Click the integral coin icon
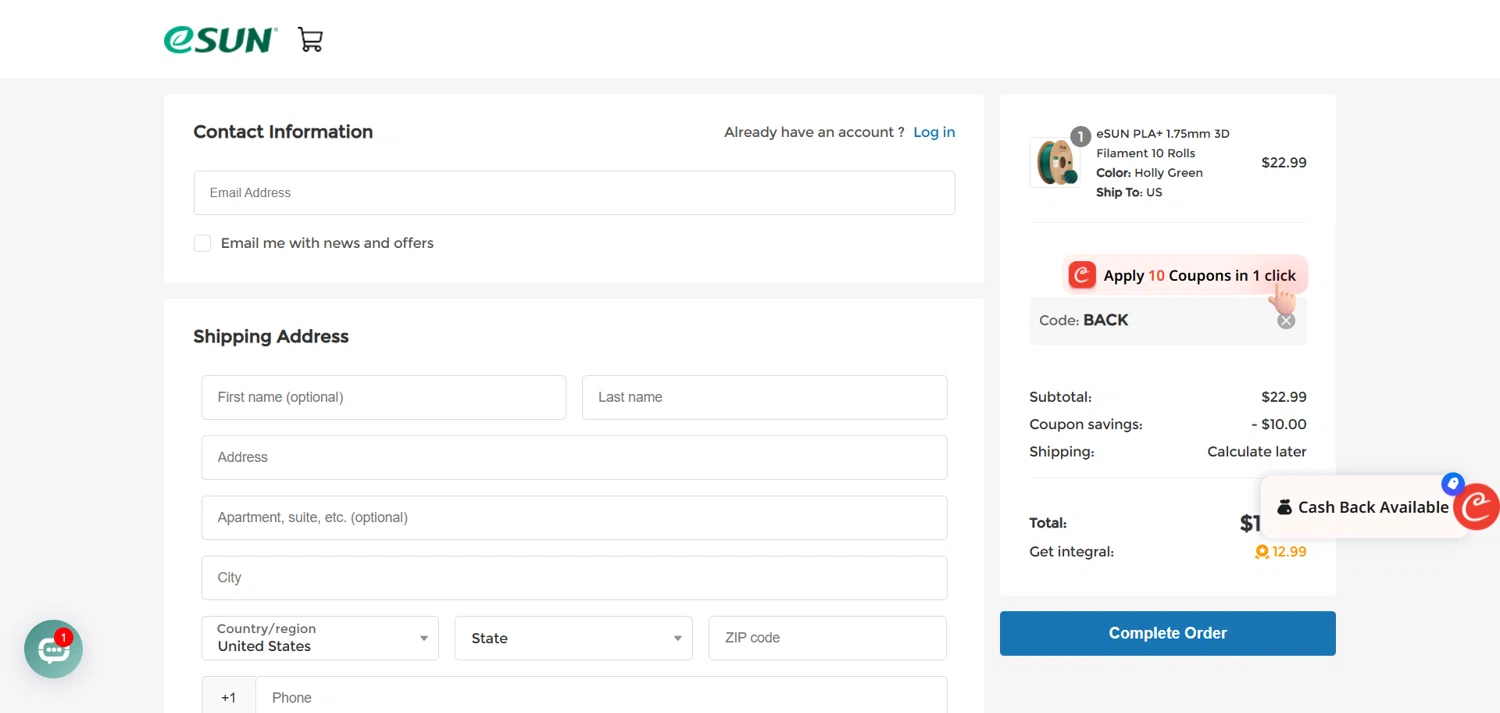The image size is (1500, 713). tap(1262, 552)
